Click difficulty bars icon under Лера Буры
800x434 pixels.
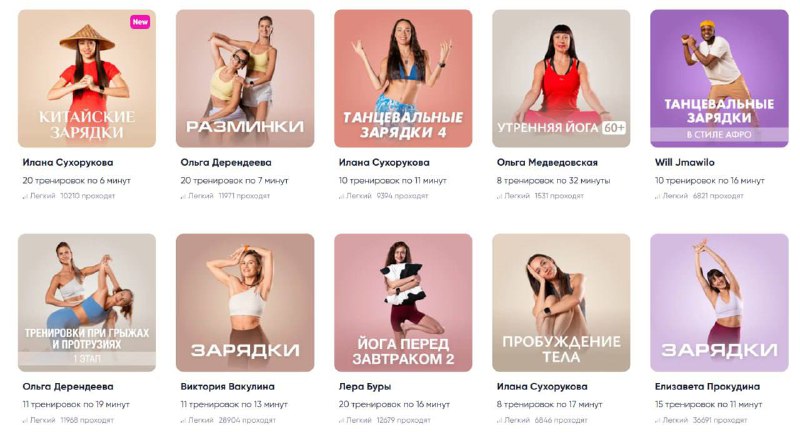pyautogui.click(x=341, y=421)
